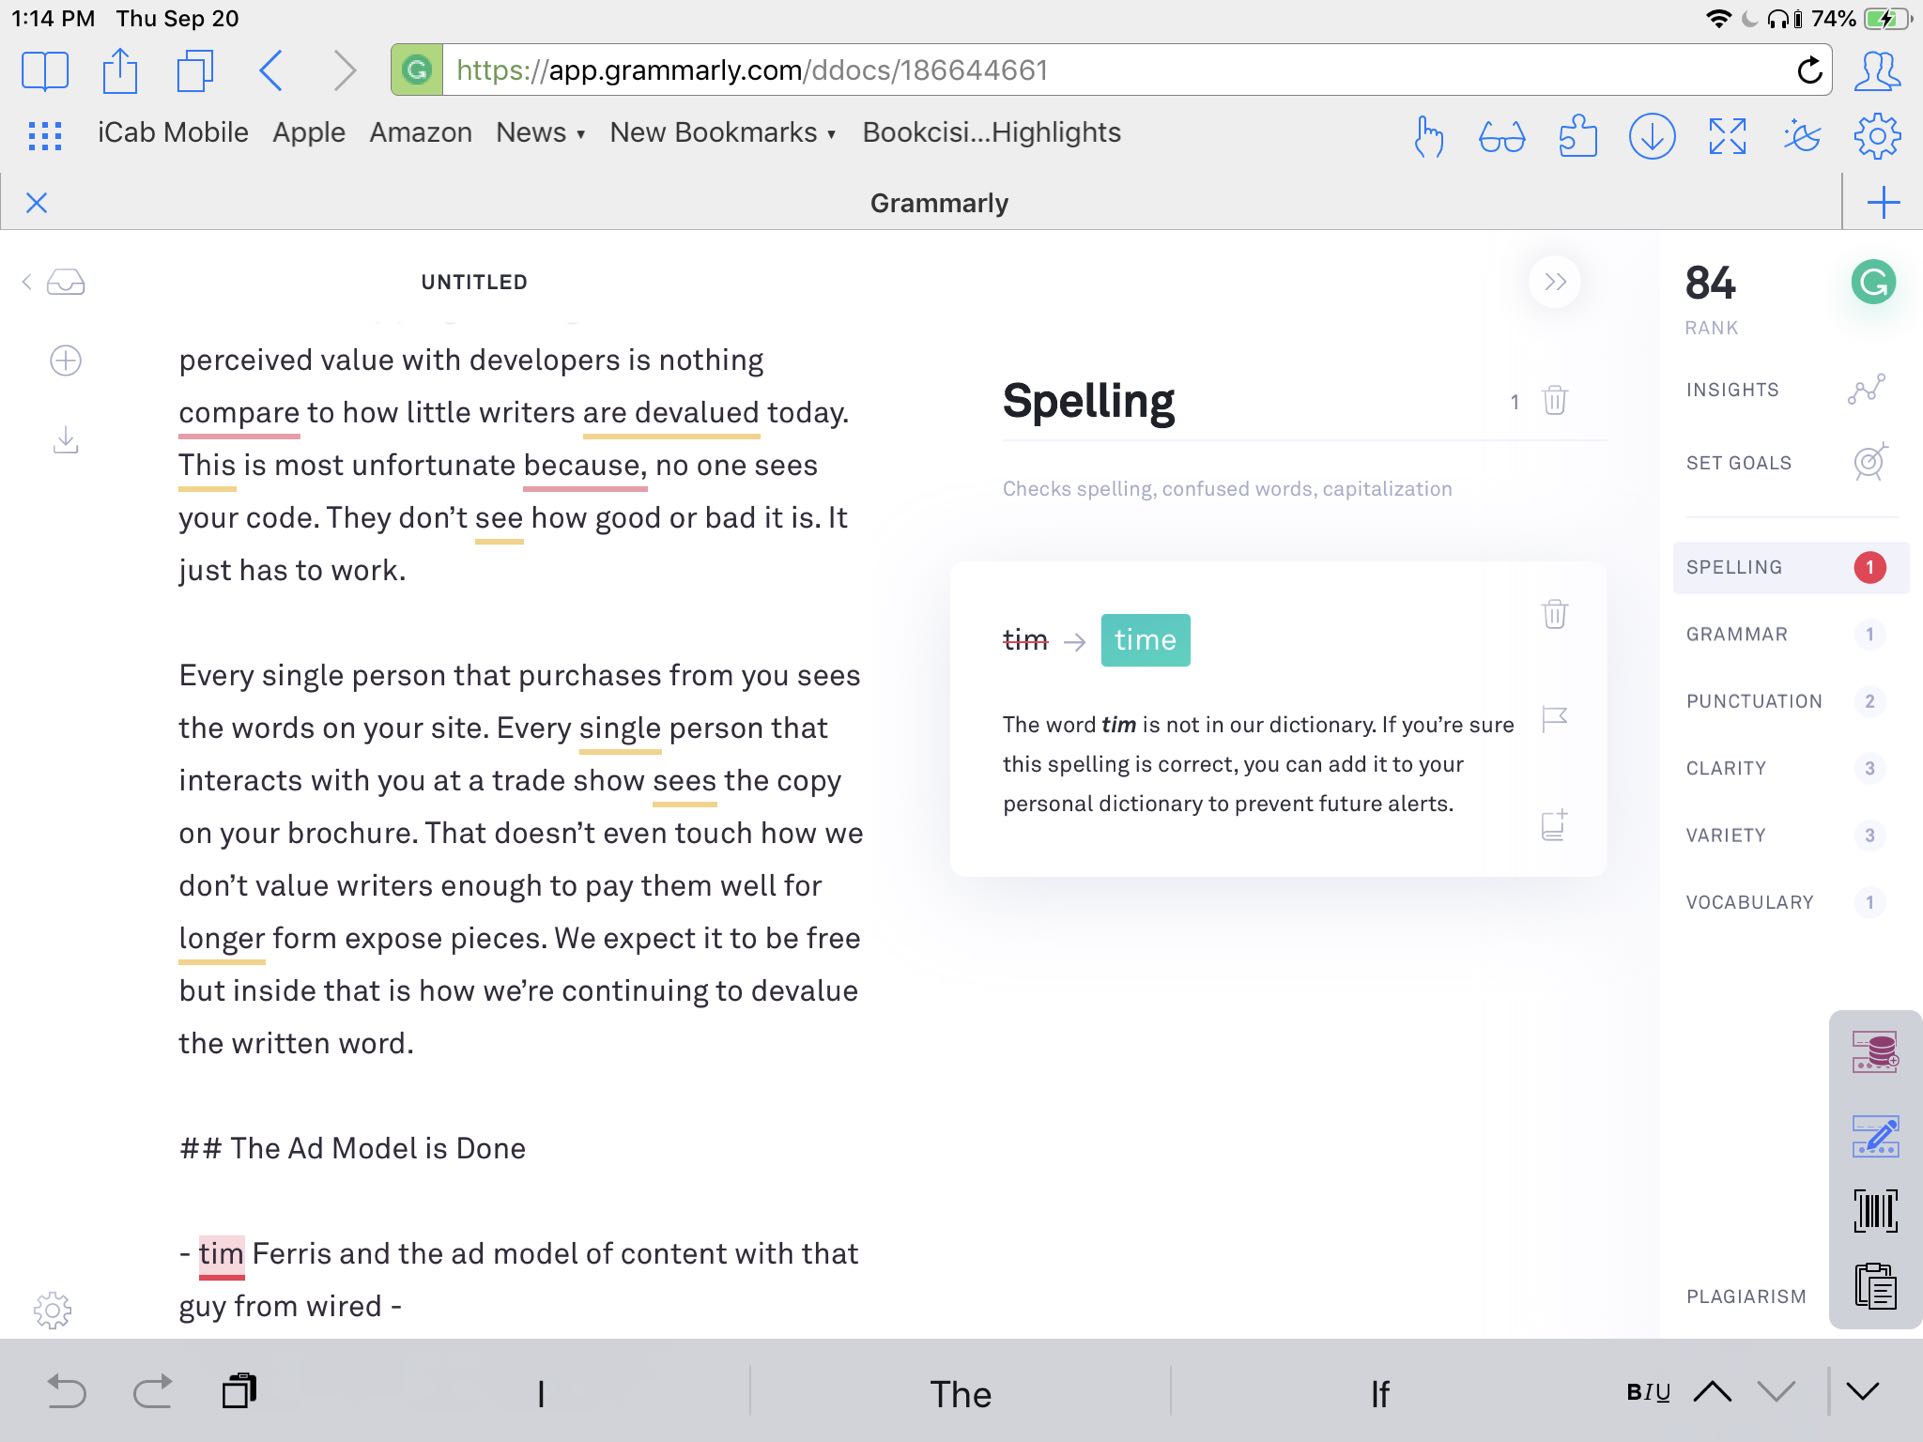1923x1442 pixels.
Task: Add tim to personal dictionary
Action: (1554, 825)
